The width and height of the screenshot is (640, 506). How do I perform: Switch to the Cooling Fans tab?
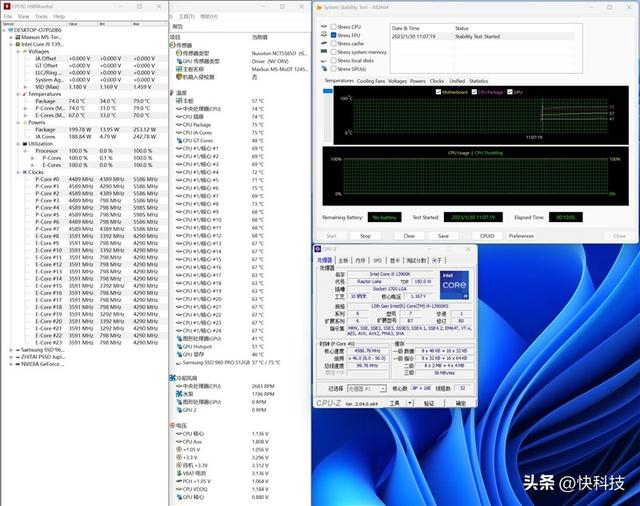[371, 81]
